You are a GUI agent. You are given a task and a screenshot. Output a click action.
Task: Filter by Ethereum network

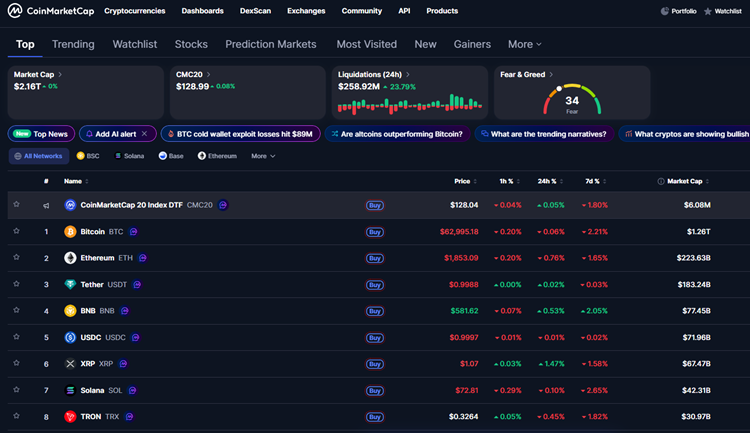pyautogui.click(x=218, y=156)
